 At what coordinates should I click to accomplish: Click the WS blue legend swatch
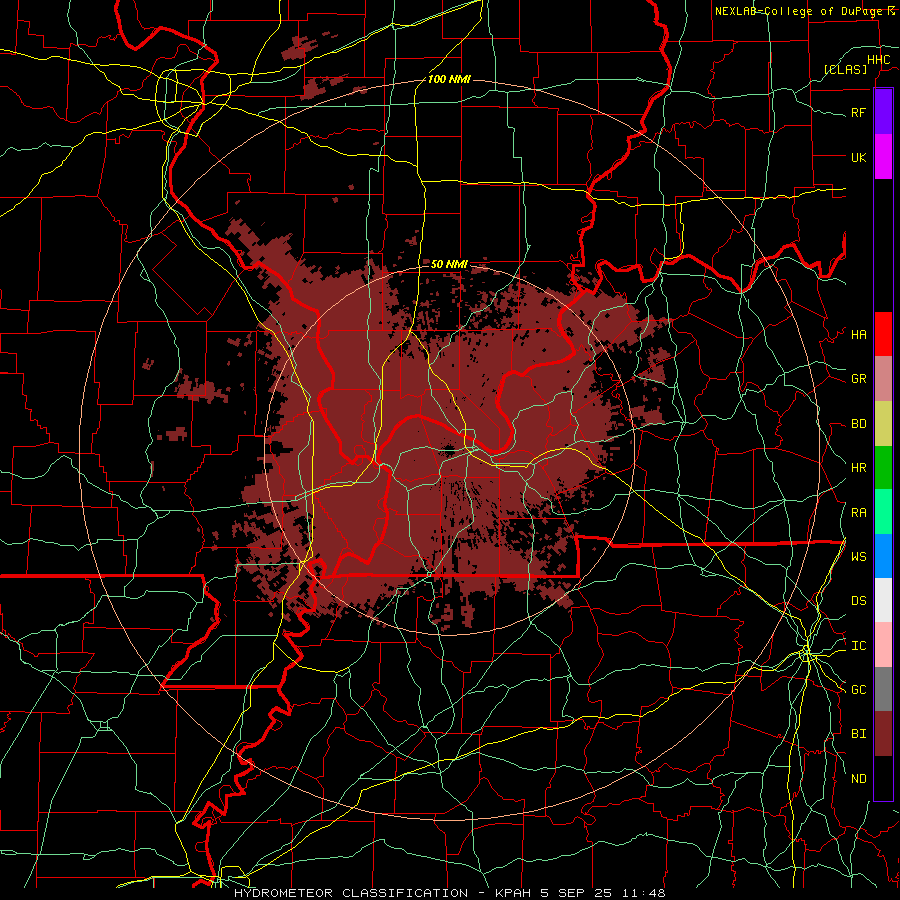(883, 556)
